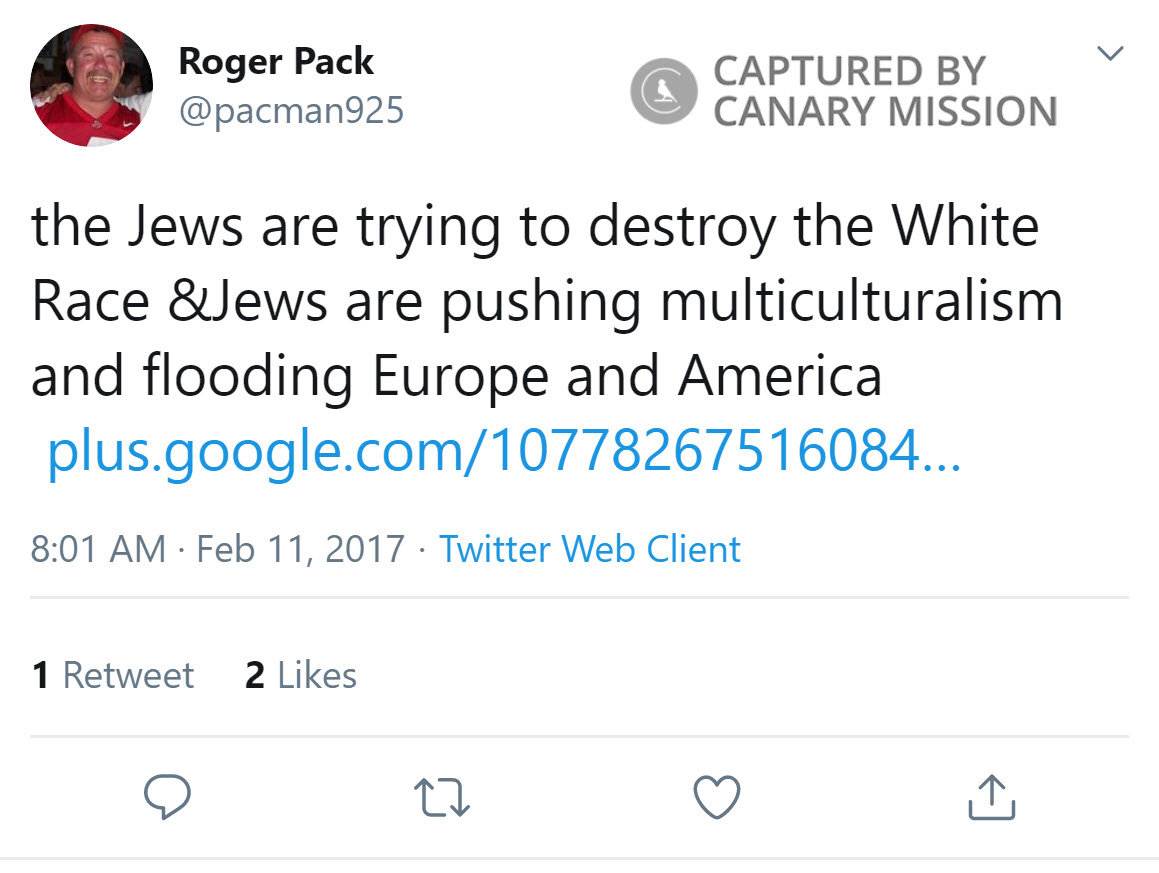
Task: Click the share upload arrow icon
Action: click(993, 797)
